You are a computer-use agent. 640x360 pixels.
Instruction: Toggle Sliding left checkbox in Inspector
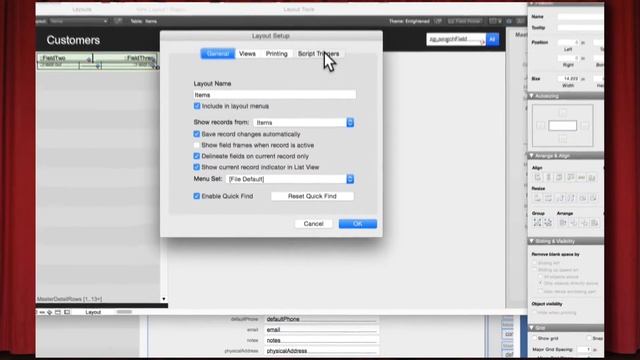point(534,263)
